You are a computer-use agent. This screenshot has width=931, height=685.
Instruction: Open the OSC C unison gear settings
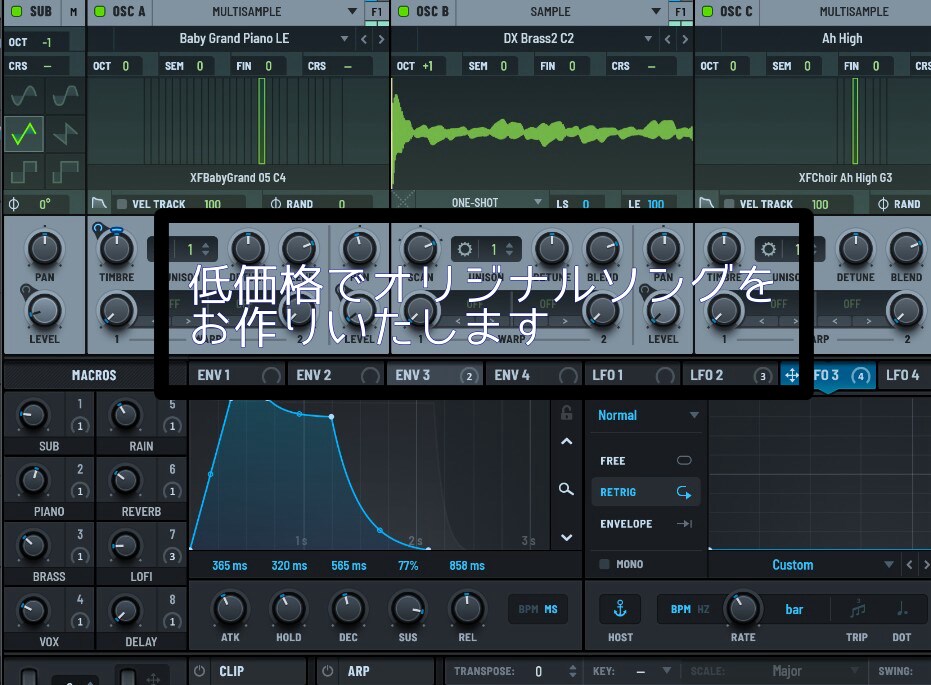tap(768, 249)
